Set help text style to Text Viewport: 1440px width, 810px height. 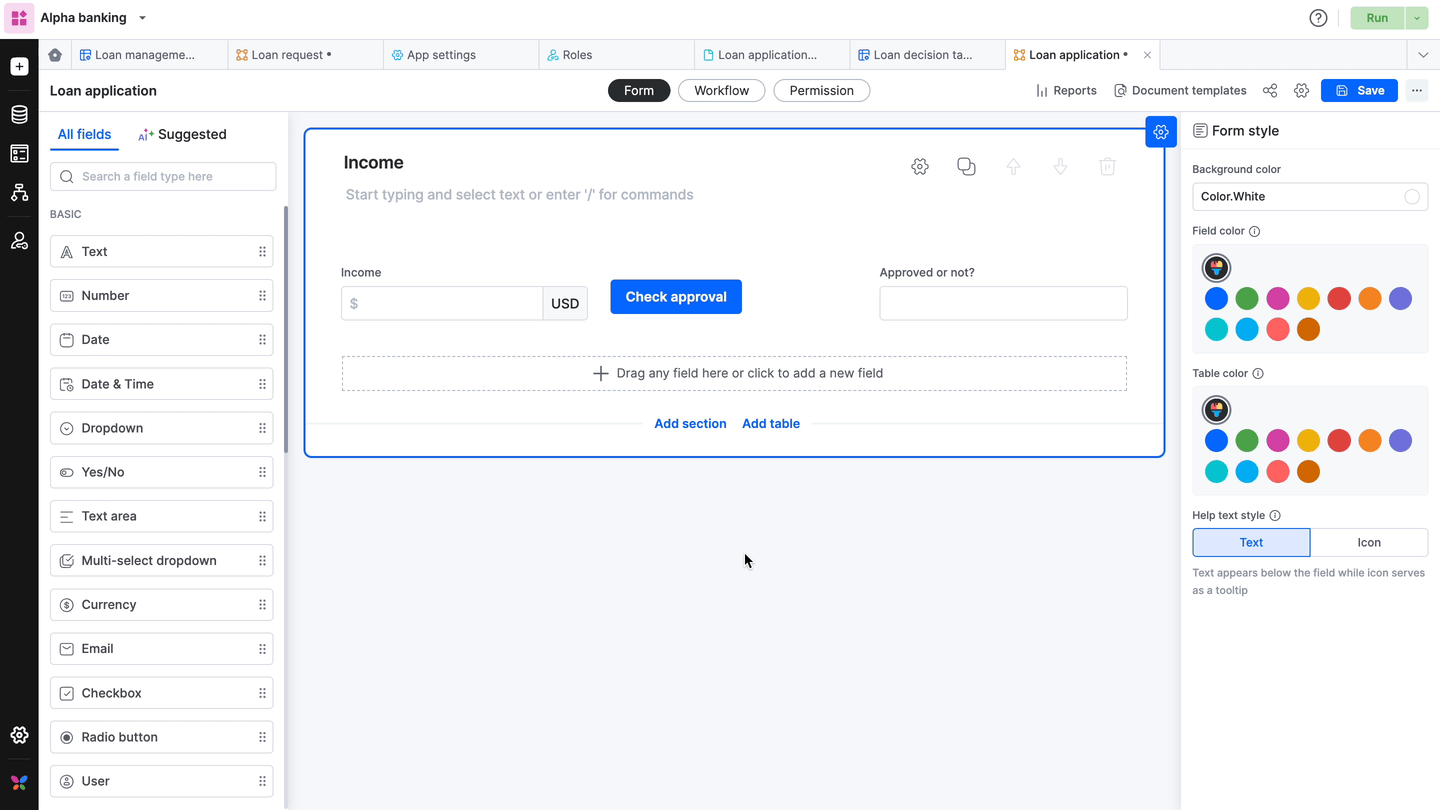[x=1251, y=542]
